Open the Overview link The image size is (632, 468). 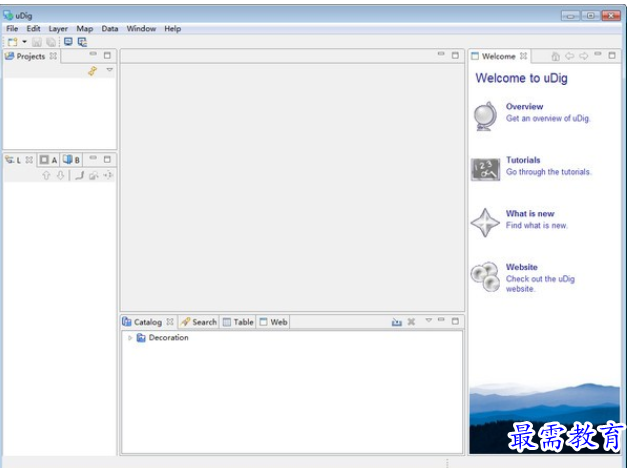pyautogui.click(x=524, y=106)
